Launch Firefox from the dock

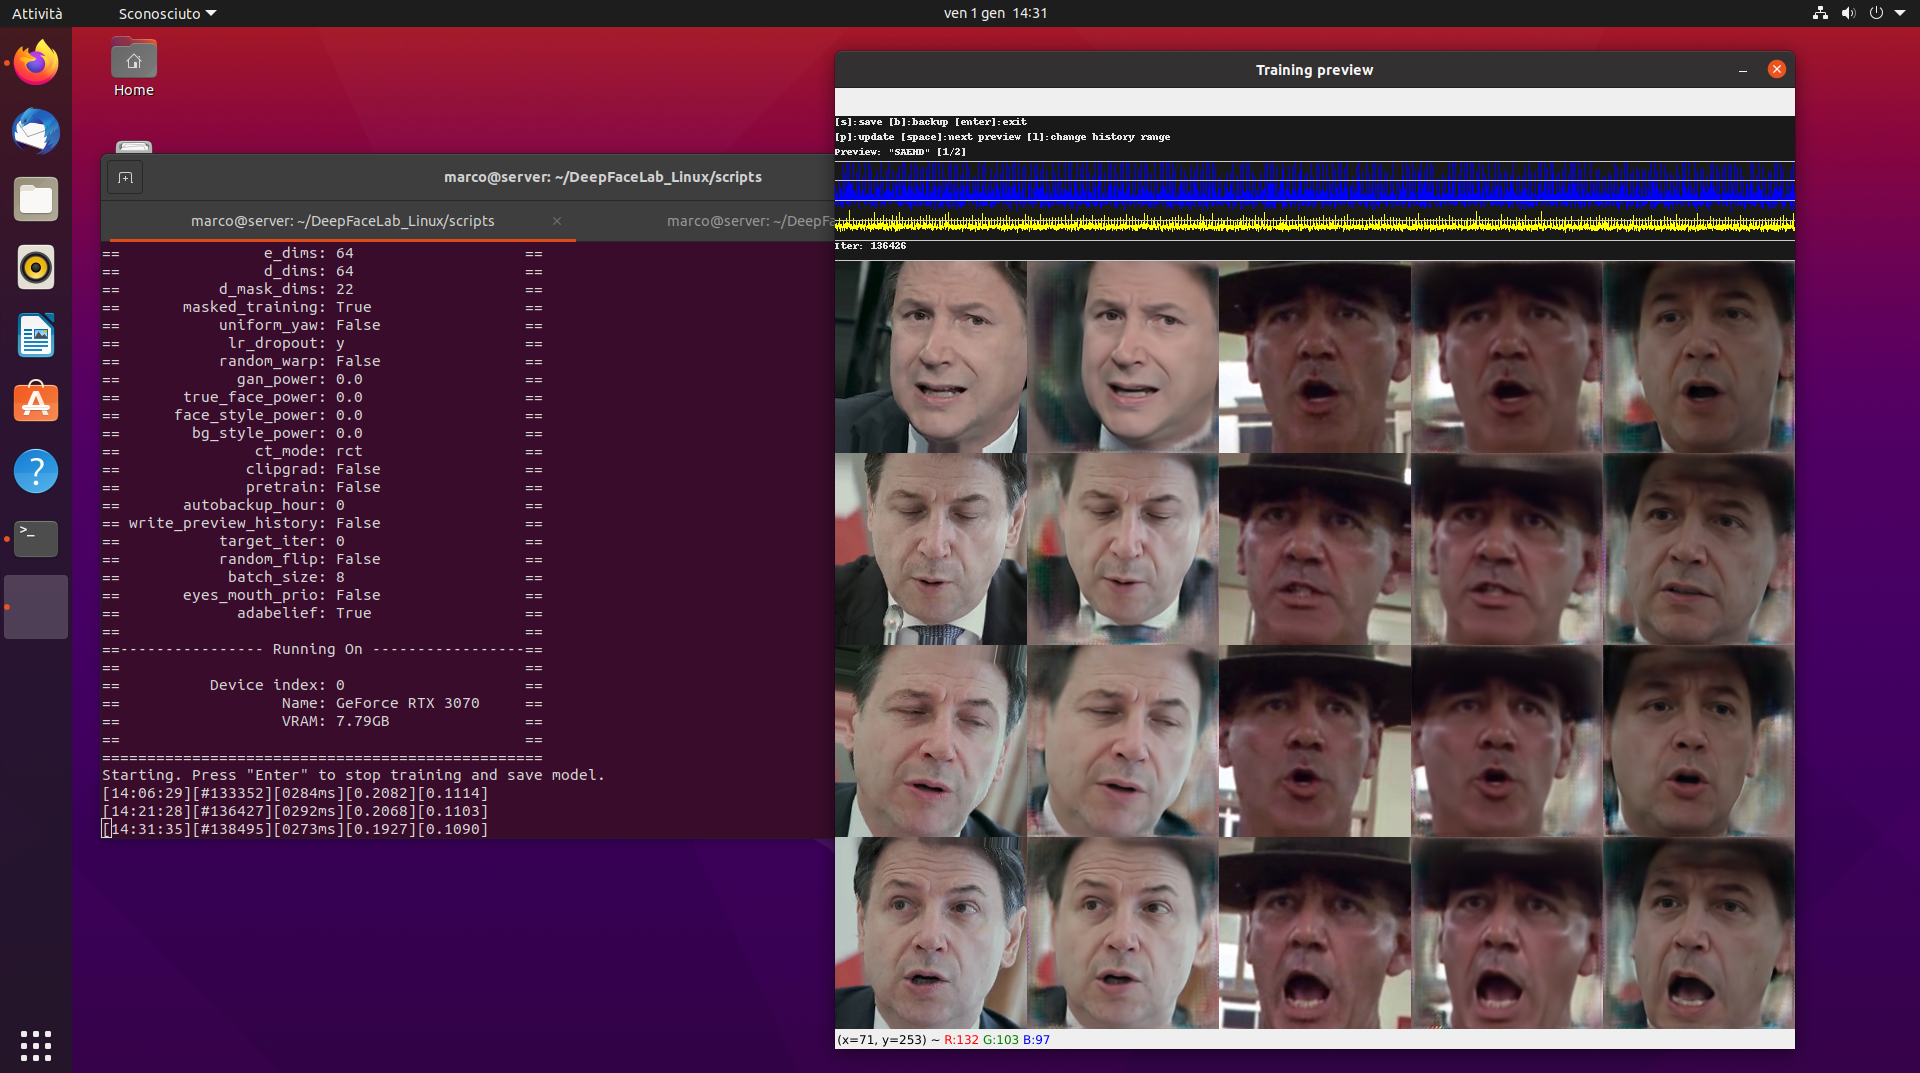coord(35,62)
